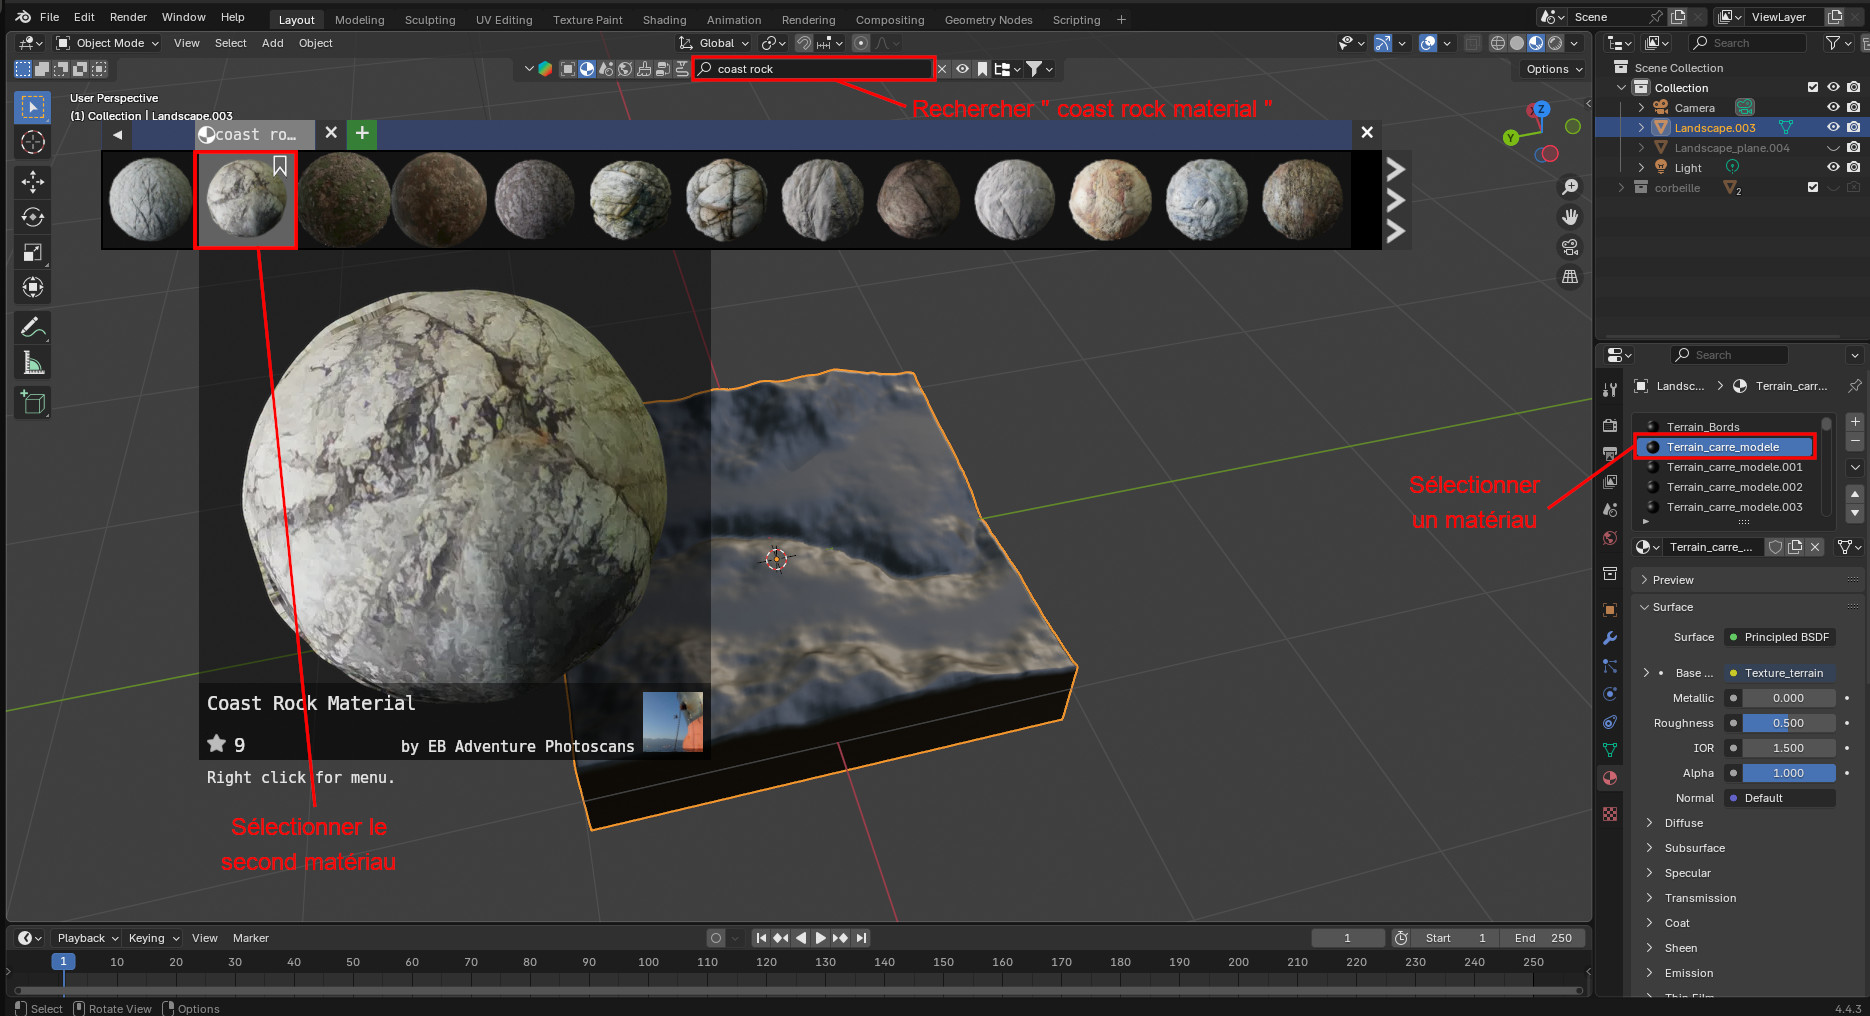Expand the Emission section
The width and height of the screenshot is (1870, 1016).
(x=1688, y=973)
